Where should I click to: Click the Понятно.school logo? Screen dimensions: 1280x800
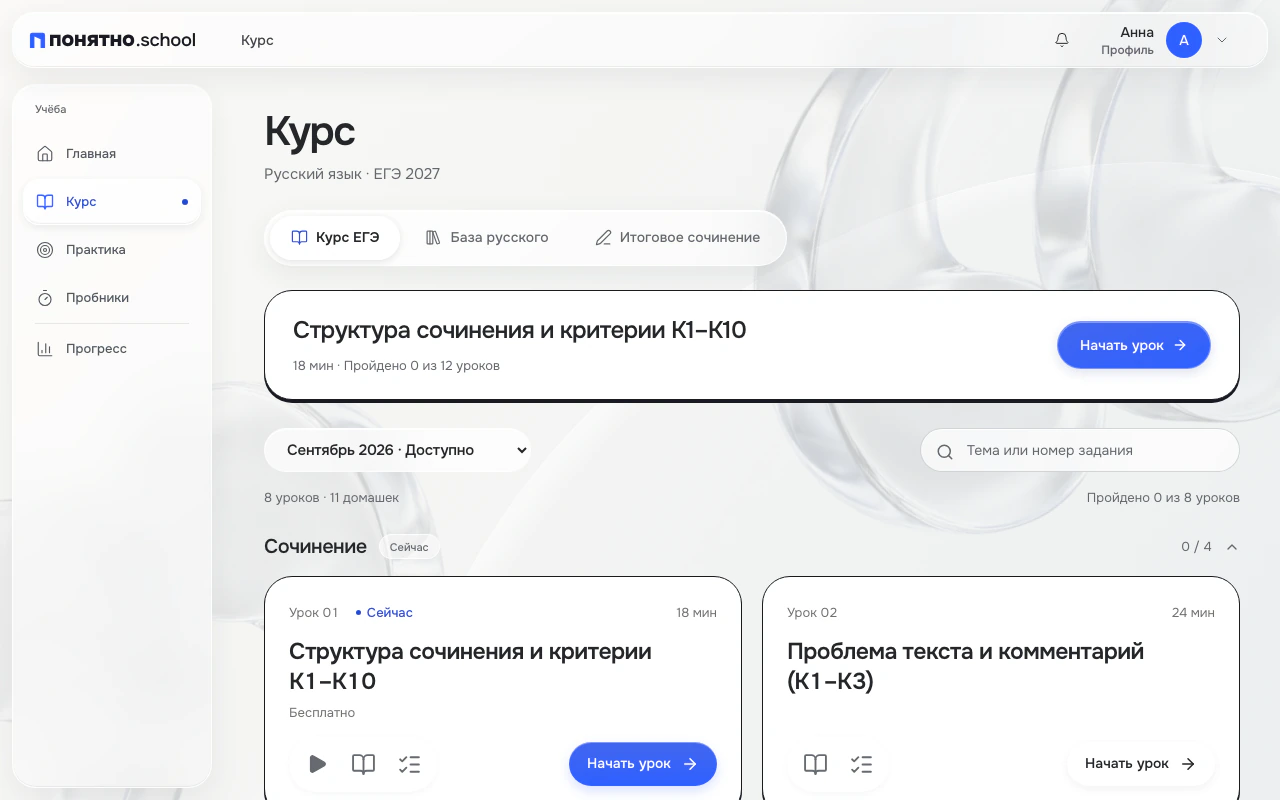(x=113, y=40)
